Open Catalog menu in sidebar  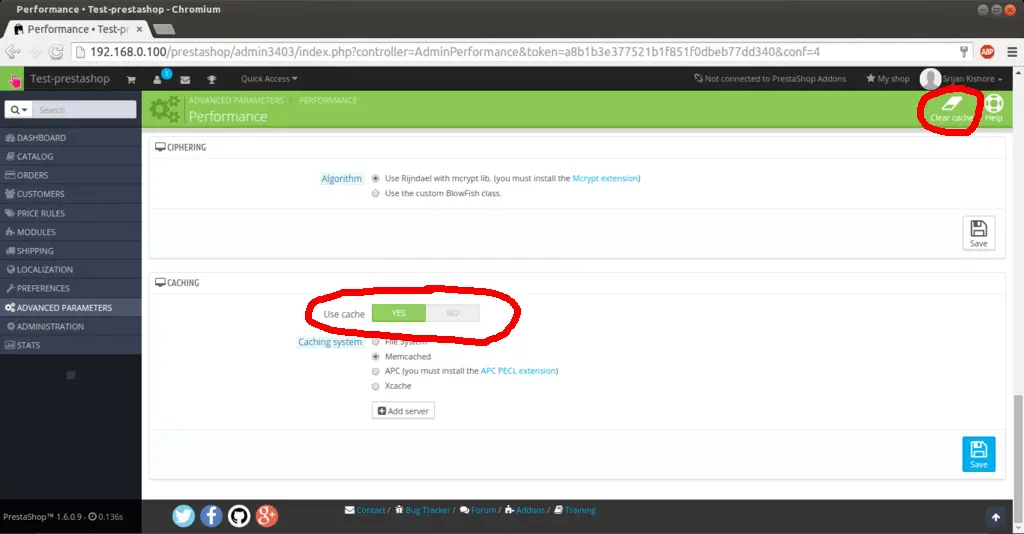pos(71,157)
